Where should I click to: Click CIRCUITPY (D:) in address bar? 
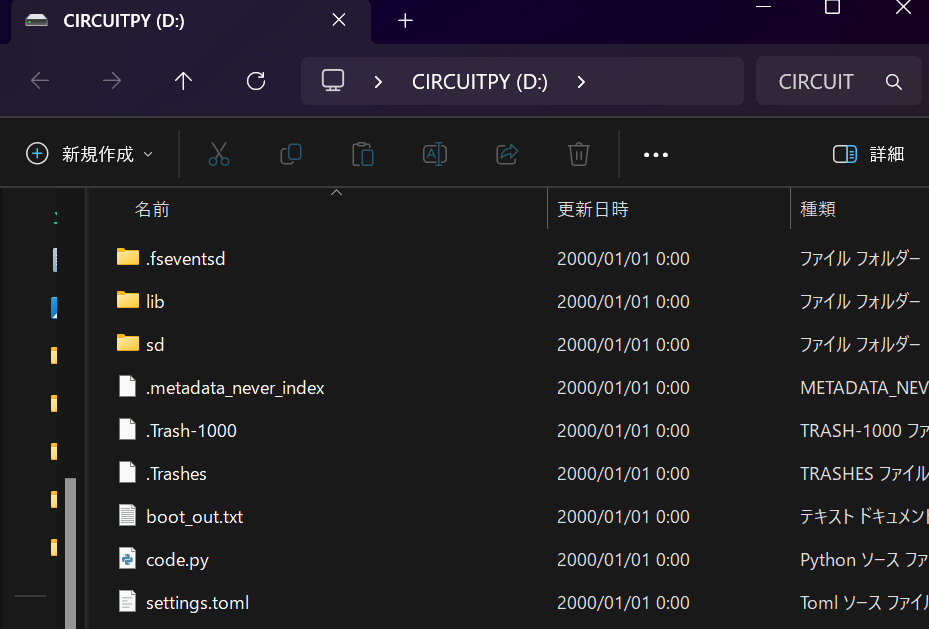coord(479,82)
